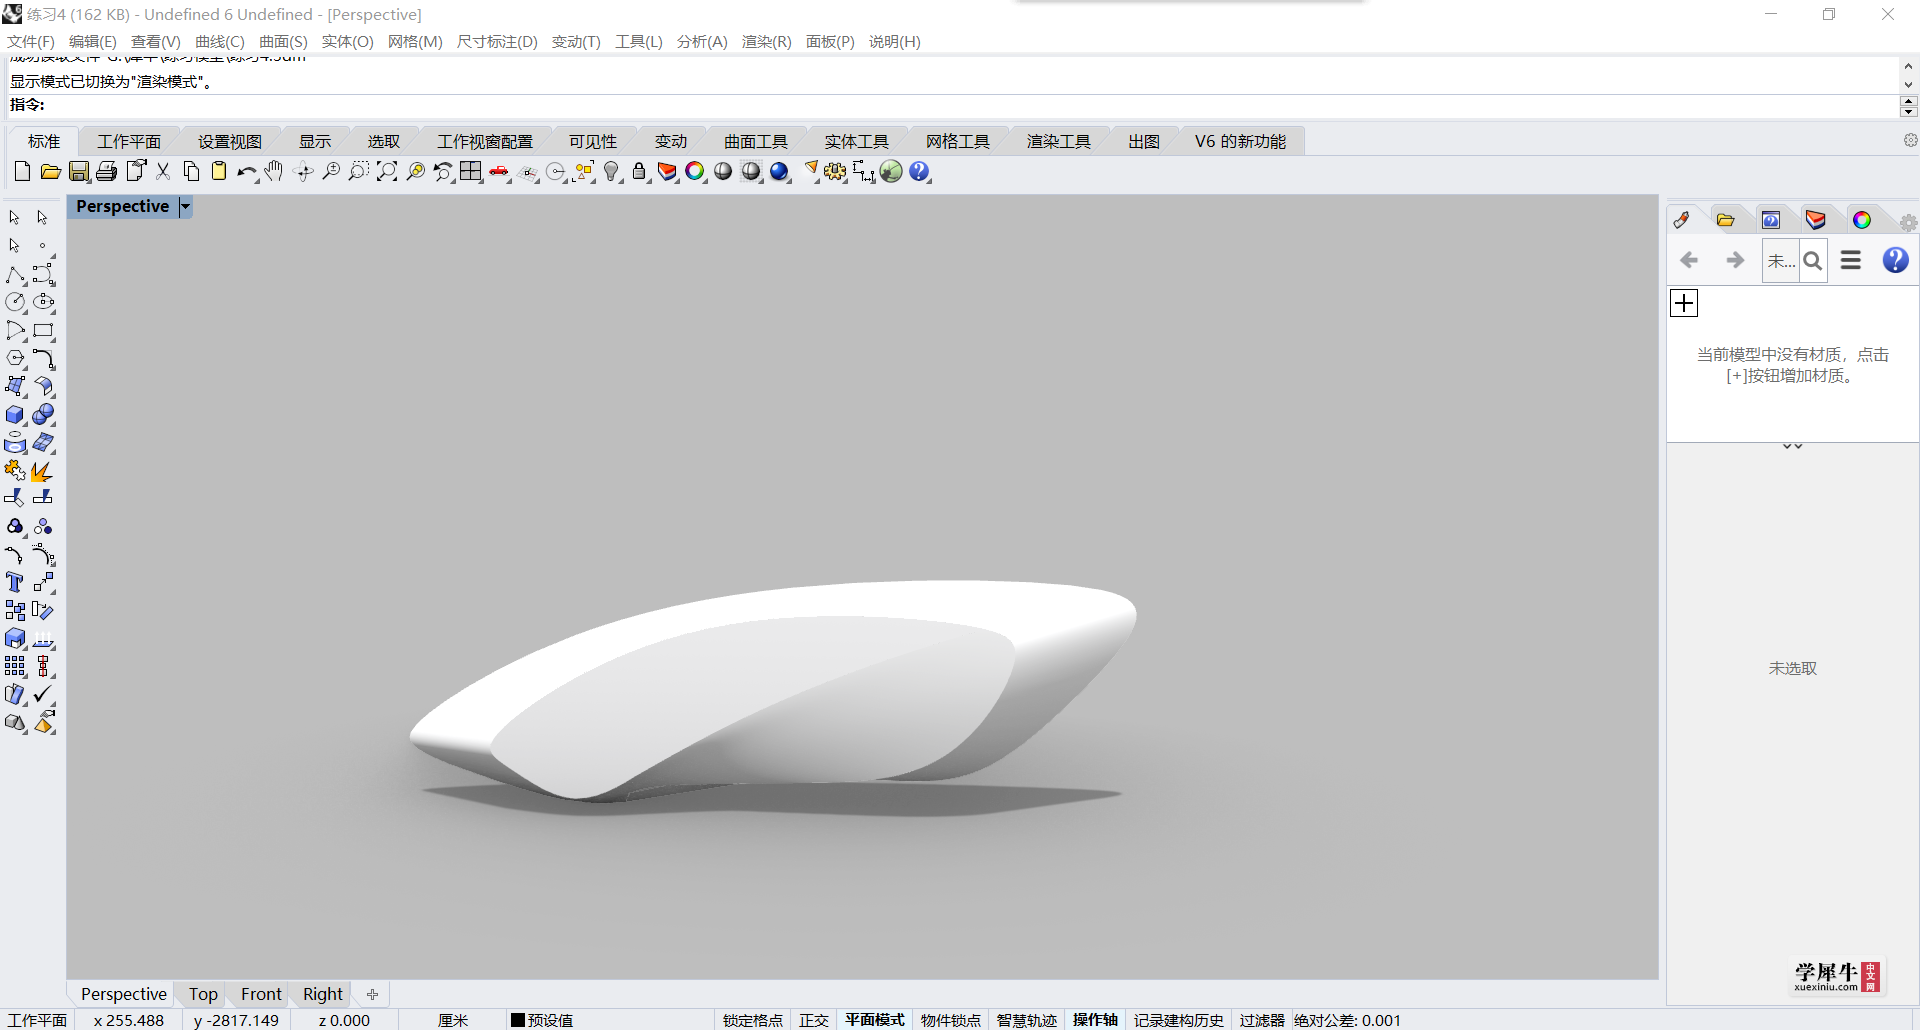Toggle 锁定格点 grid snap
The height and width of the screenshot is (1030, 1920).
pyautogui.click(x=753, y=1020)
